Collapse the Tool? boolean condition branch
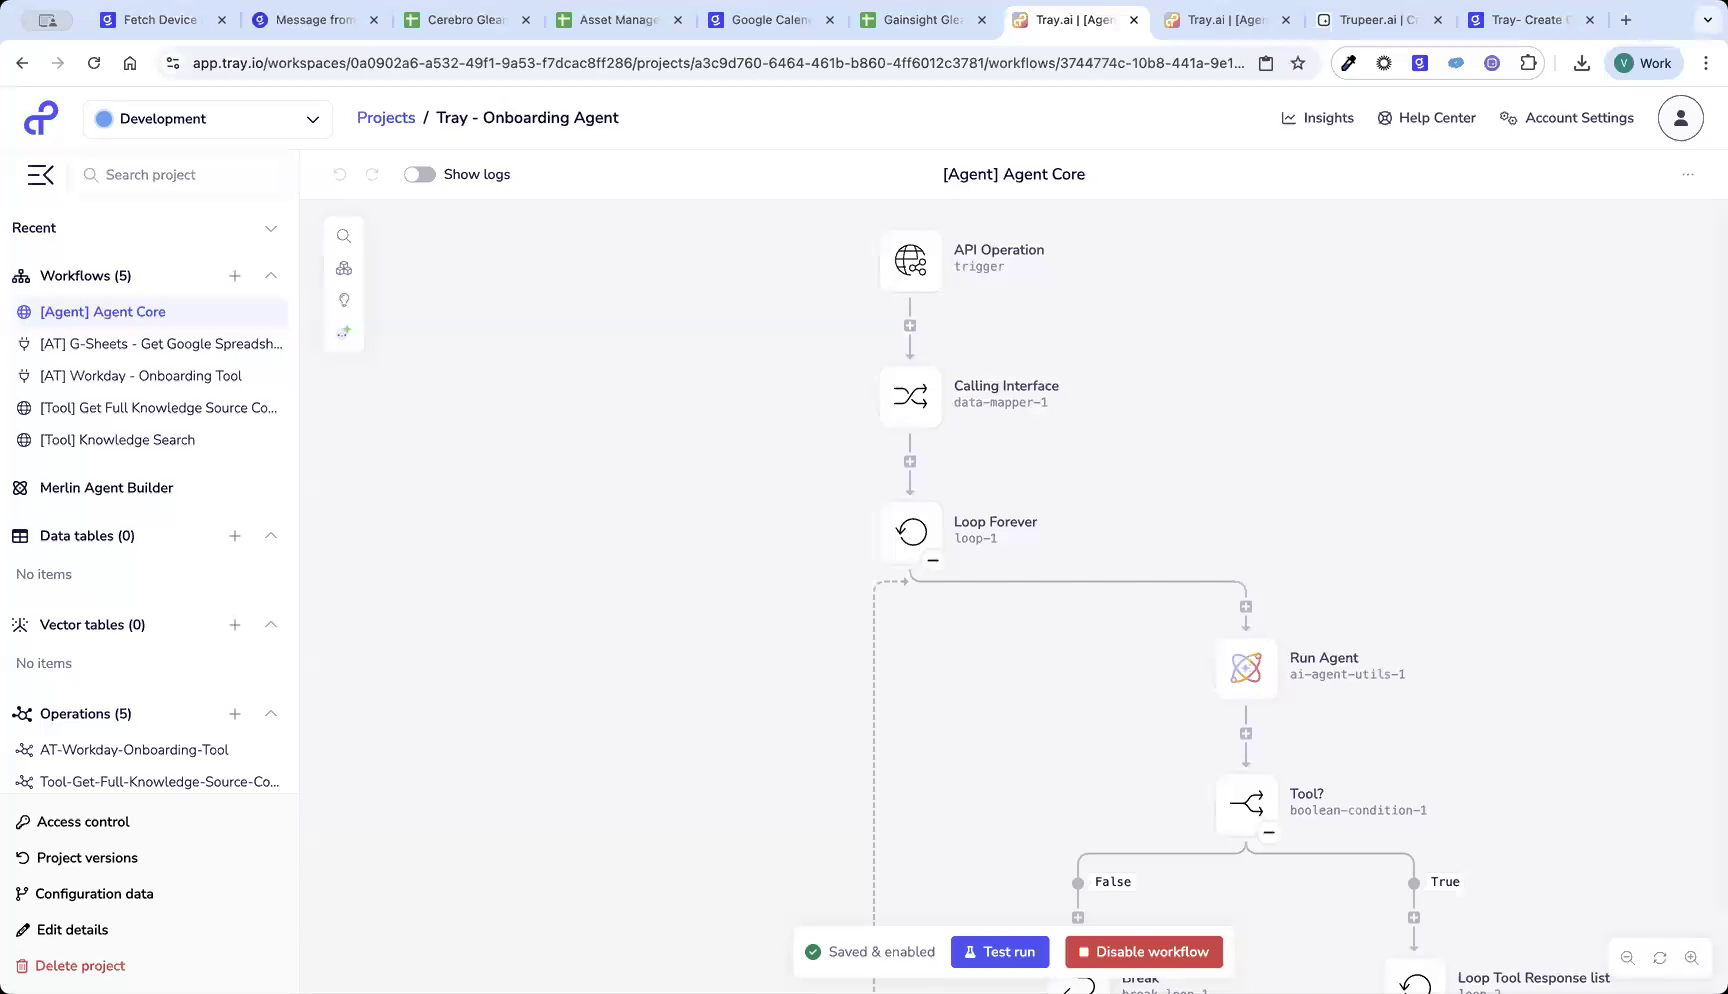1728x994 pixels. pyautogui.click(x=1269, y=832)
